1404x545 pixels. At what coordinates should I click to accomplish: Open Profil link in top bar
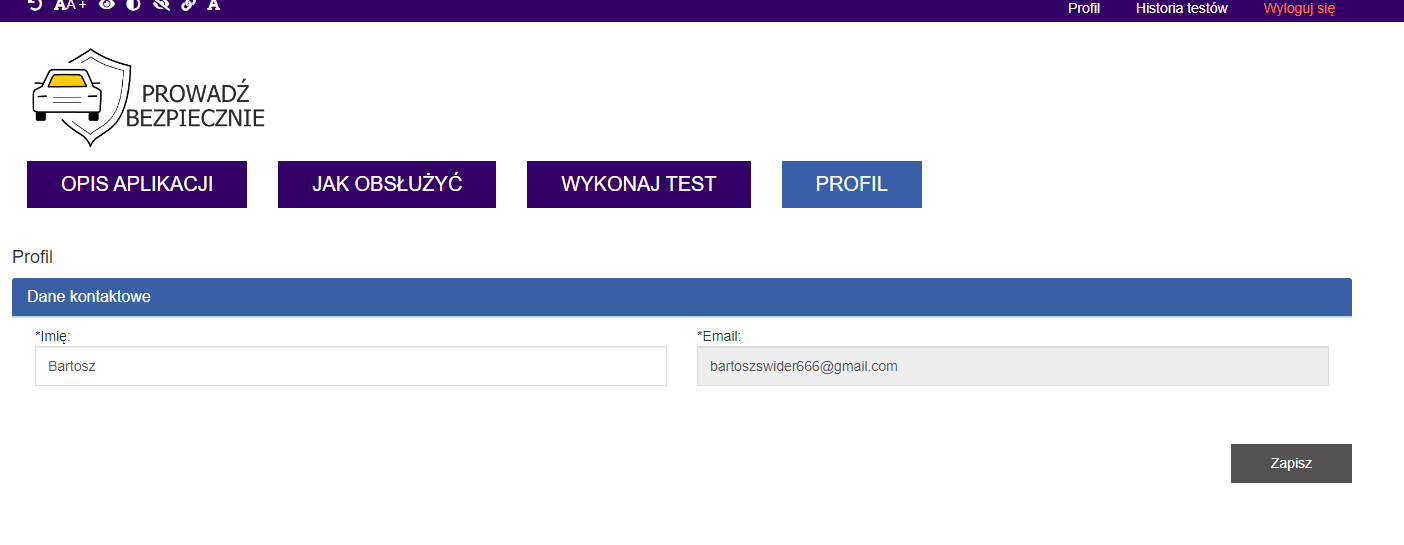(x=1084, y=8)
